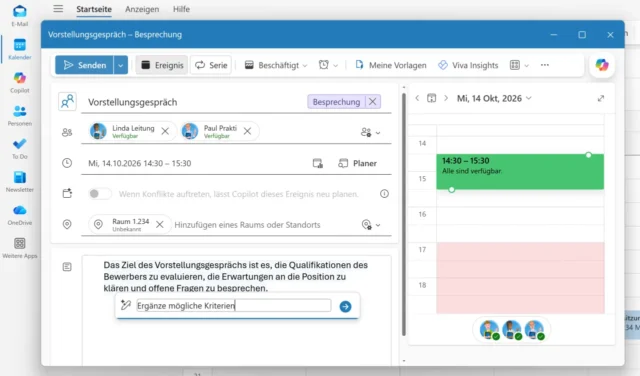Screen dimensions: 640x376
Task: Expand the reminder dropdown chevron
Action: click(336, 66)
